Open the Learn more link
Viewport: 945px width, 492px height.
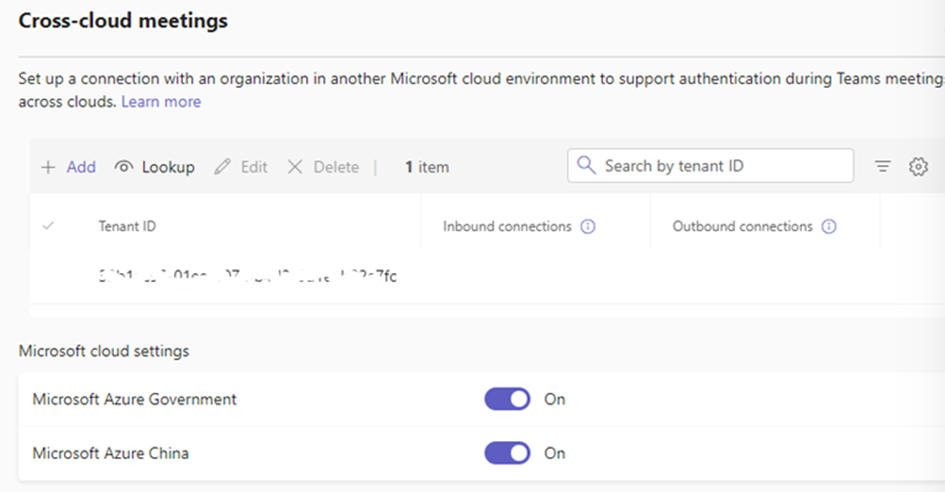click(161, 102)
